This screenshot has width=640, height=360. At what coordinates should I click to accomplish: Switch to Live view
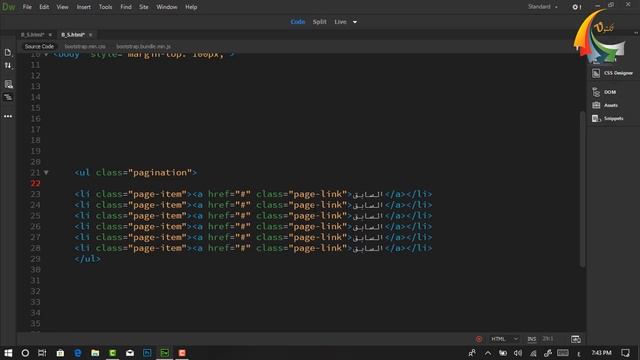coord(340,22)
